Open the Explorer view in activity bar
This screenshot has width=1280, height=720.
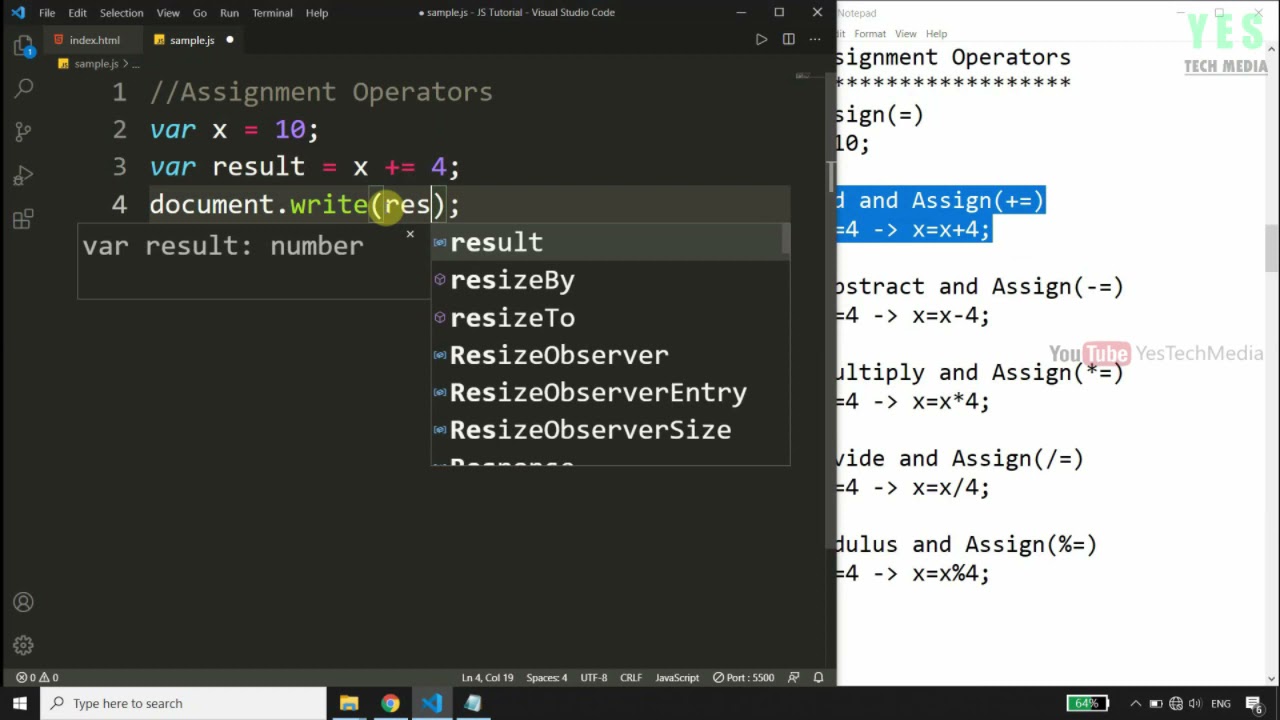(24, 46)
